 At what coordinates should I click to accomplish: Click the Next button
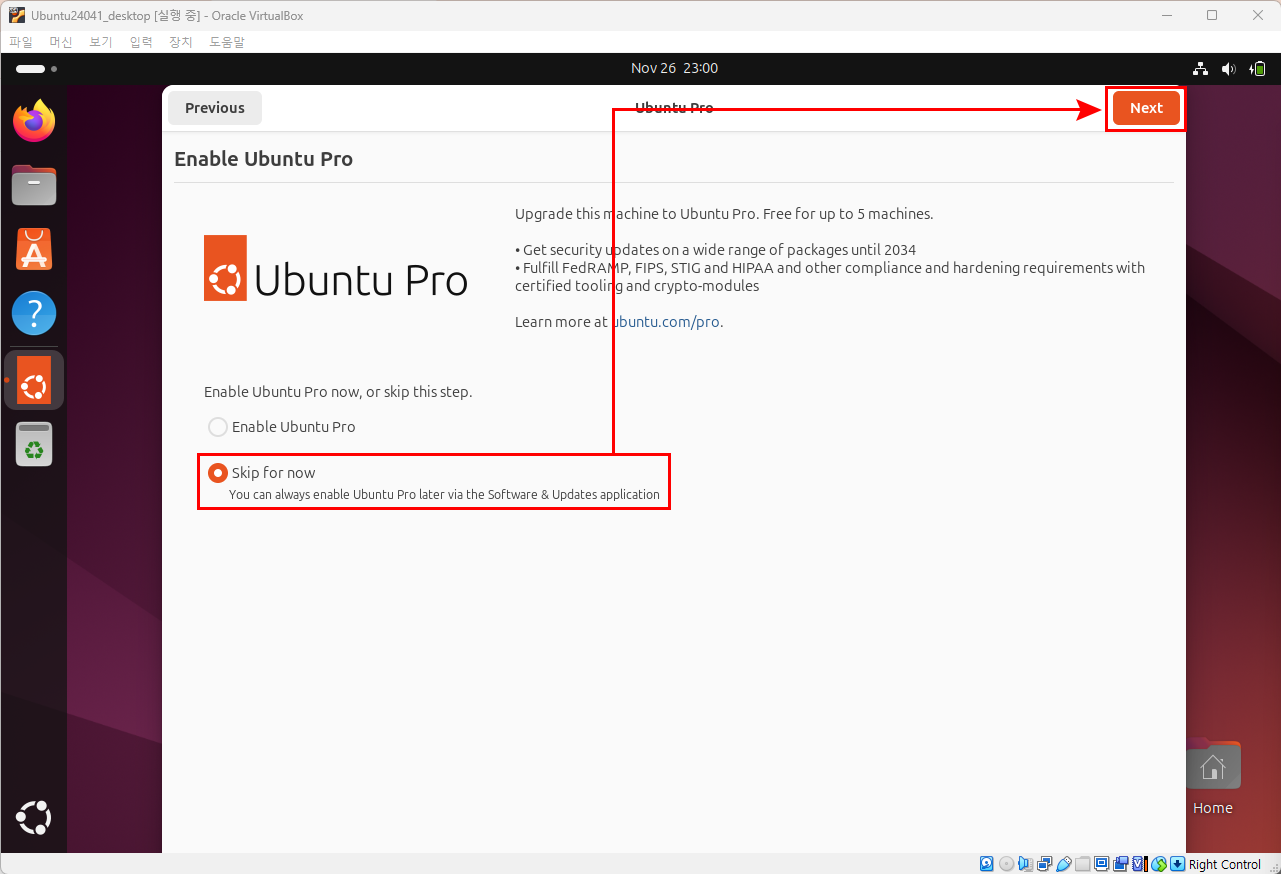click(1146, 108)
